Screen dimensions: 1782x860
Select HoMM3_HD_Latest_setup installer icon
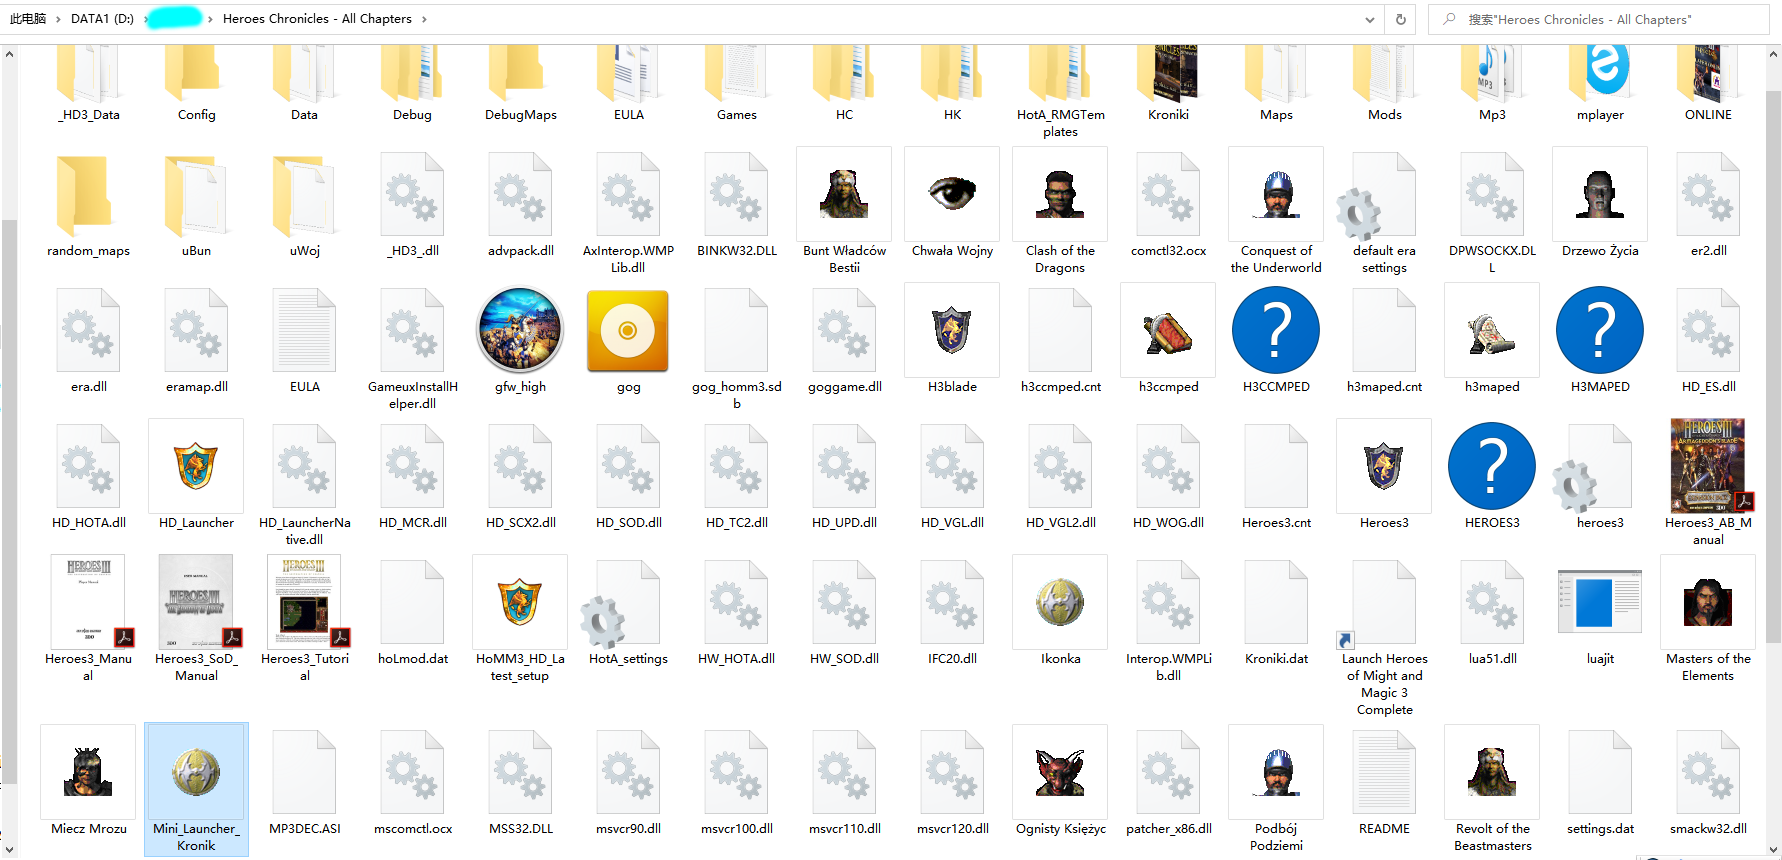[520, 602]
